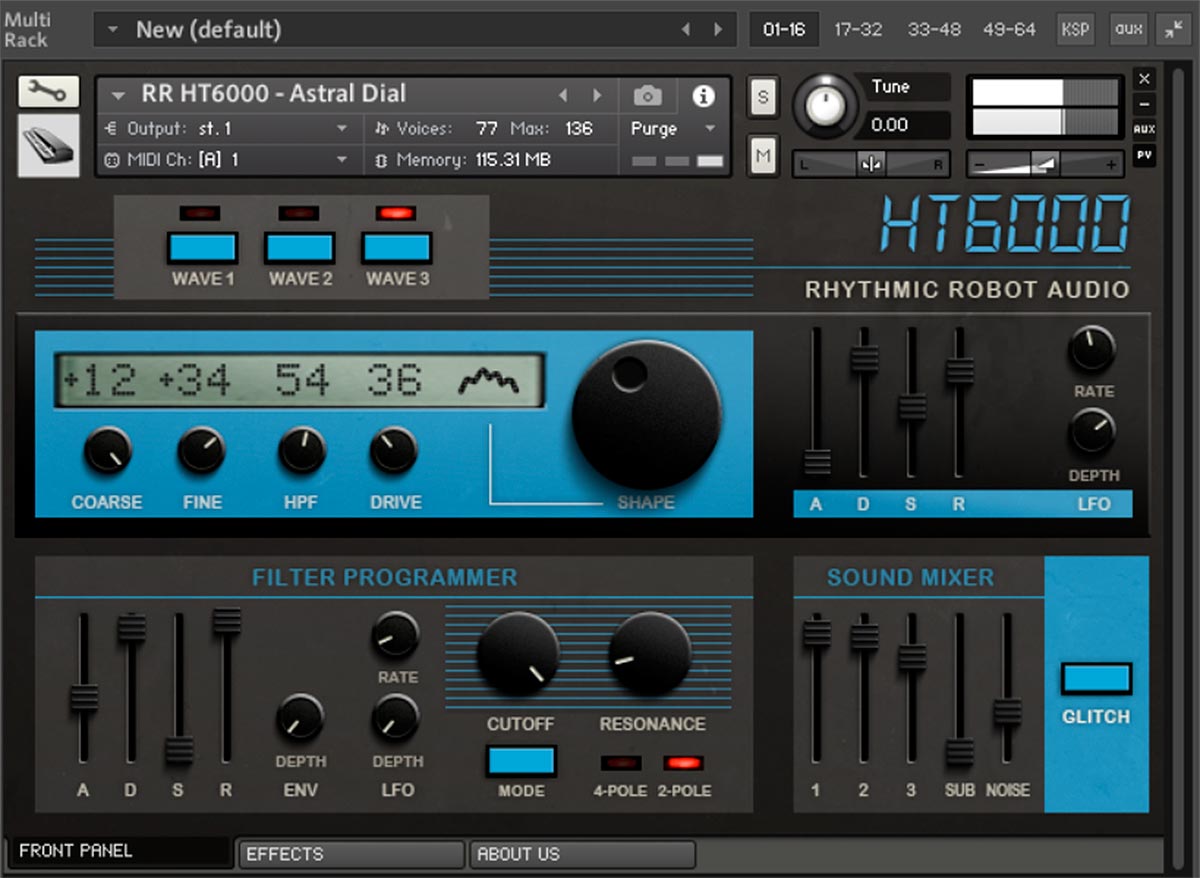Click the CUTOFF knob
Viewport: 1200px width, 878px height.
(517, 654)
